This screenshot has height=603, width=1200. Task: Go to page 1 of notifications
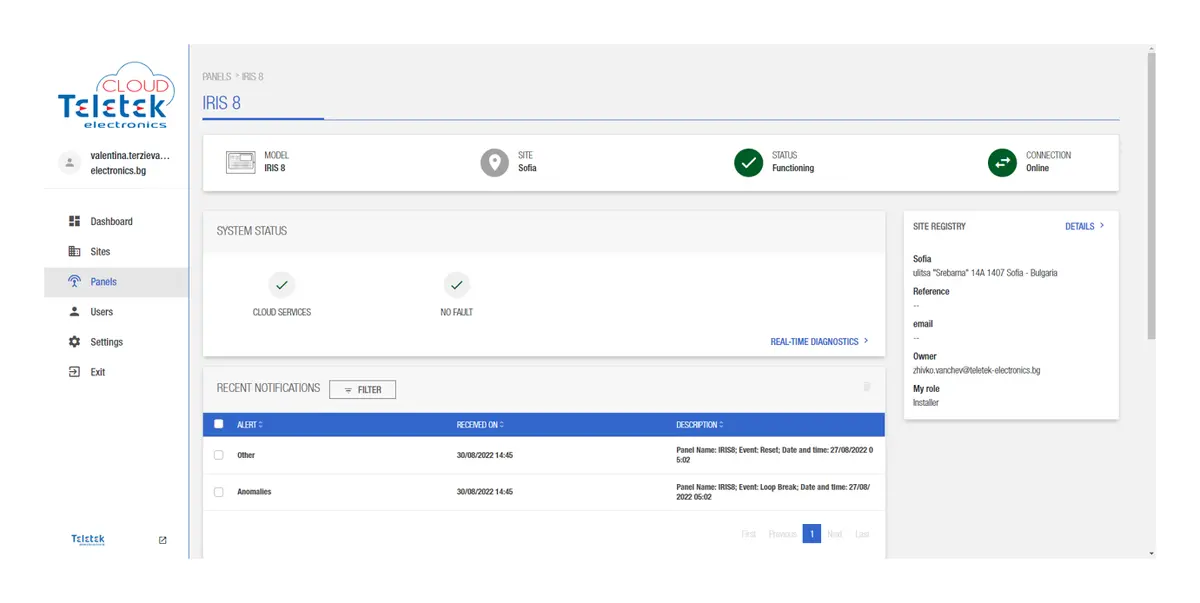[x=812, y=534]
